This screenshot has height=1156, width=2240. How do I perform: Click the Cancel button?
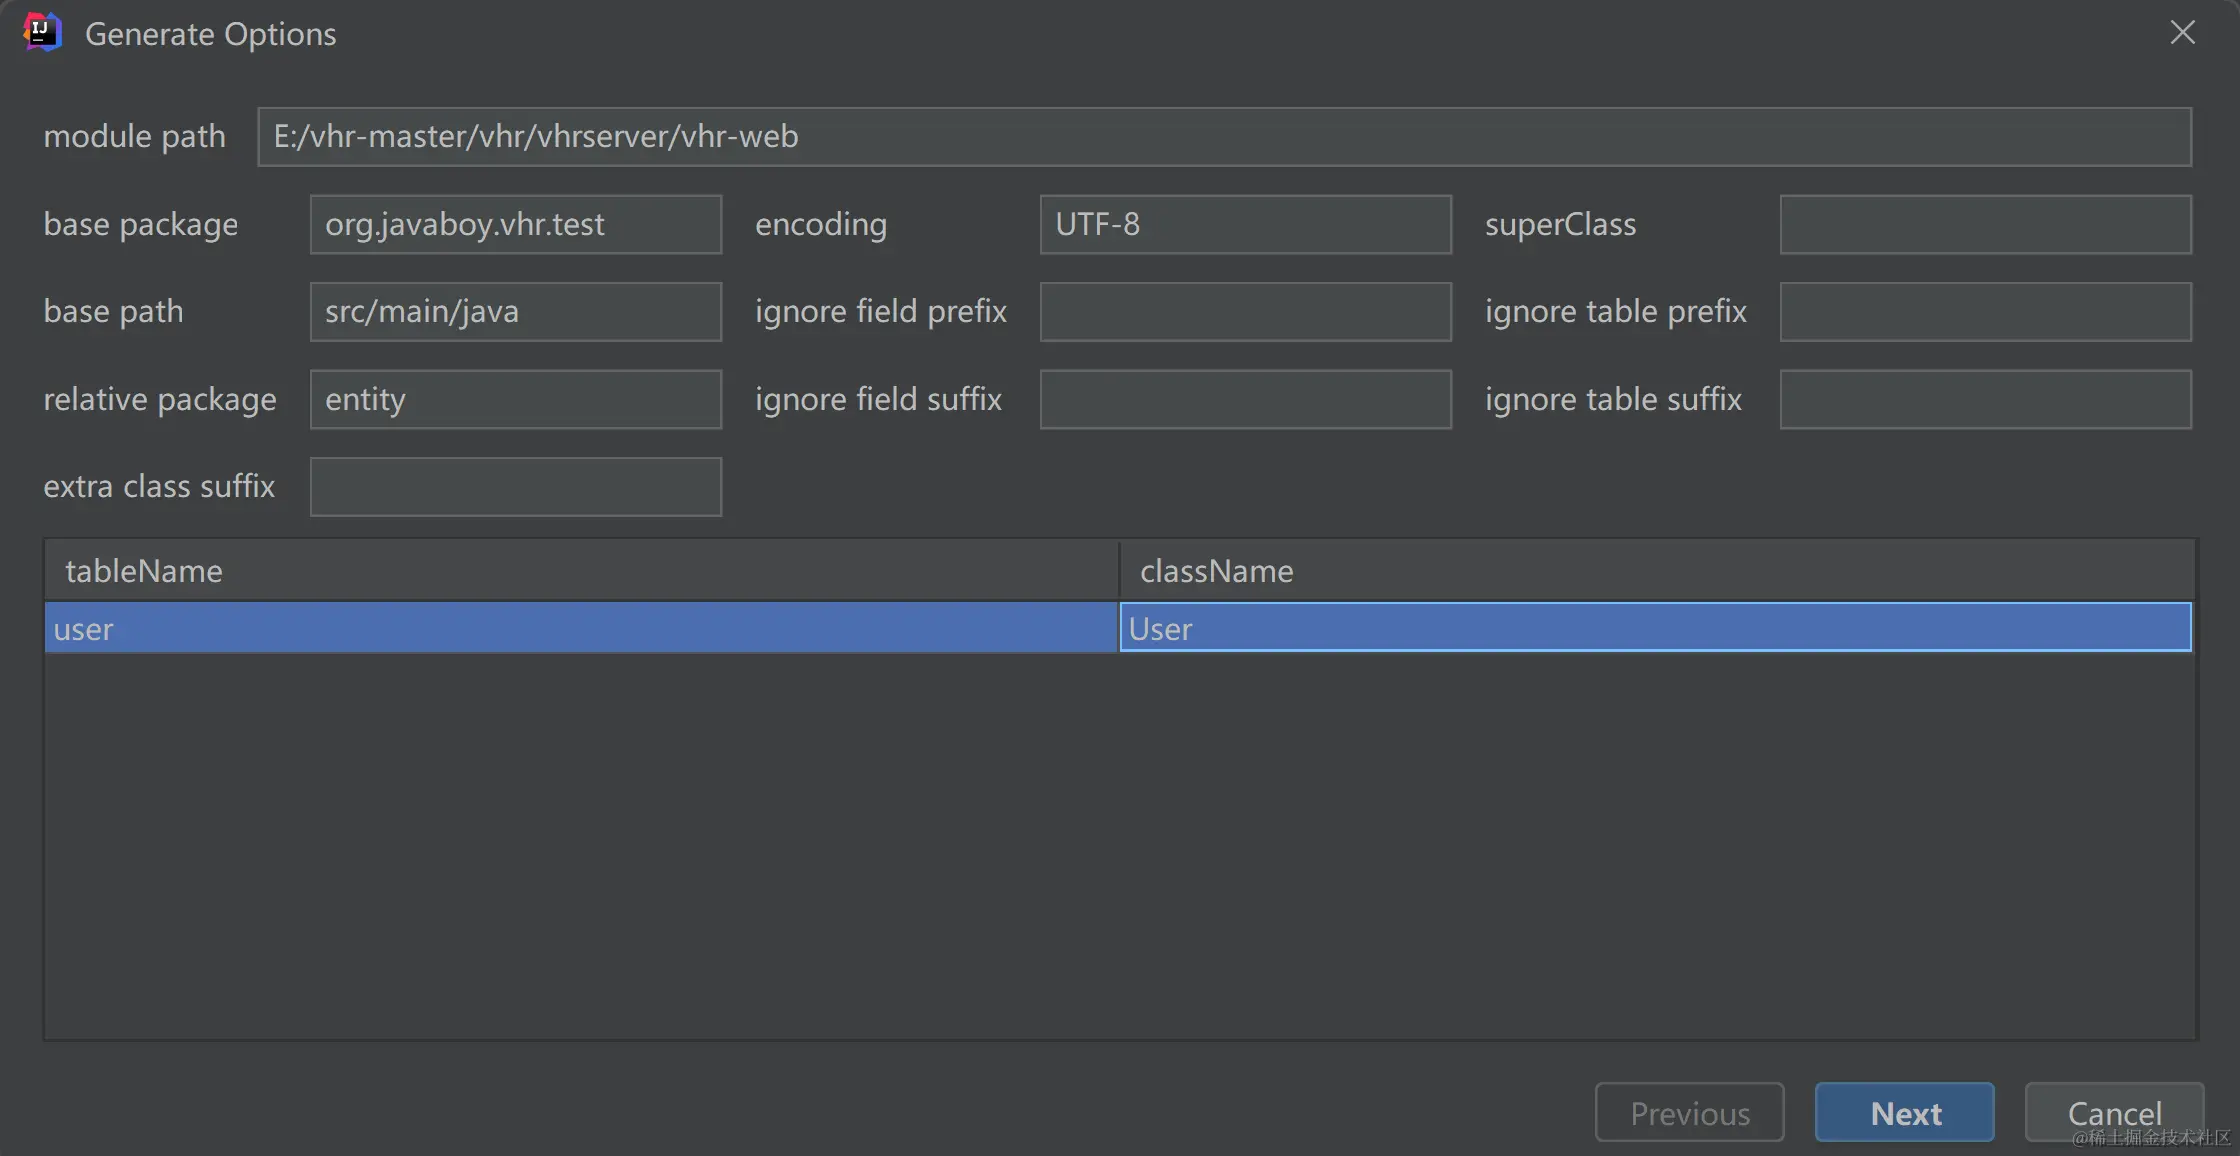click(2114, 1112)
